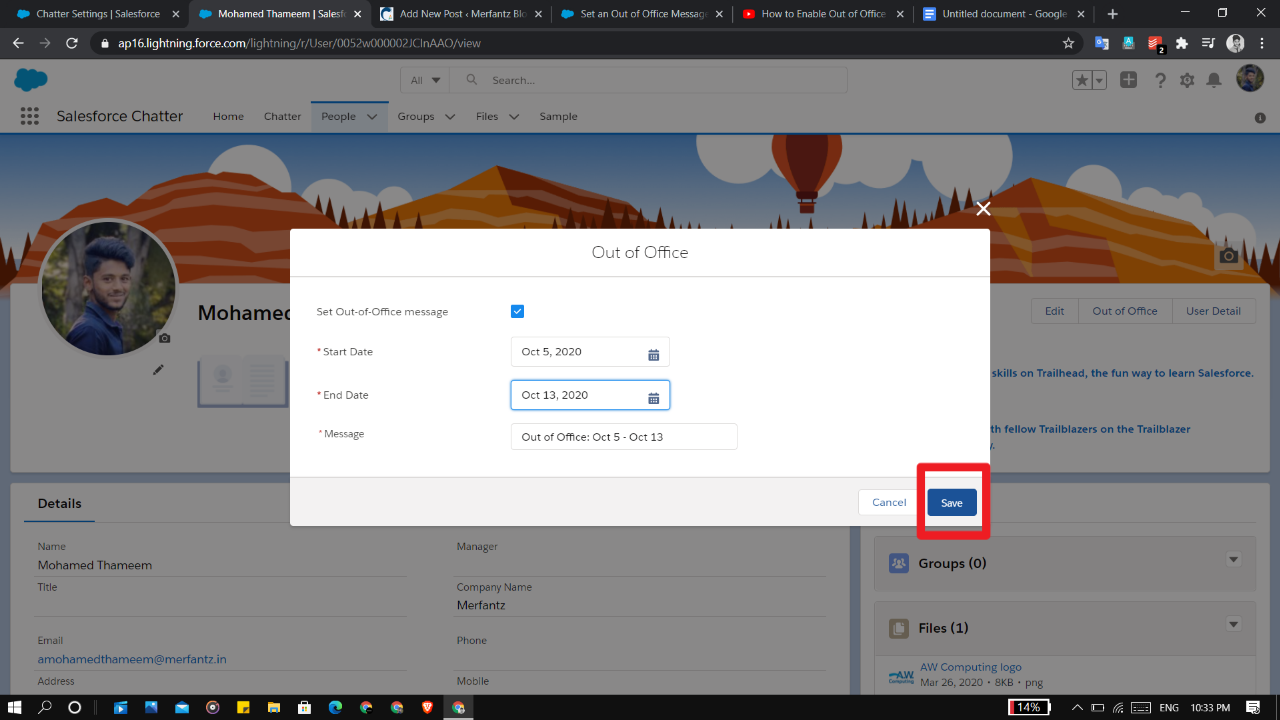Open Global Actions plus menu
The height and width of the screenshot is (720, 1280).
pos(1128,80)
